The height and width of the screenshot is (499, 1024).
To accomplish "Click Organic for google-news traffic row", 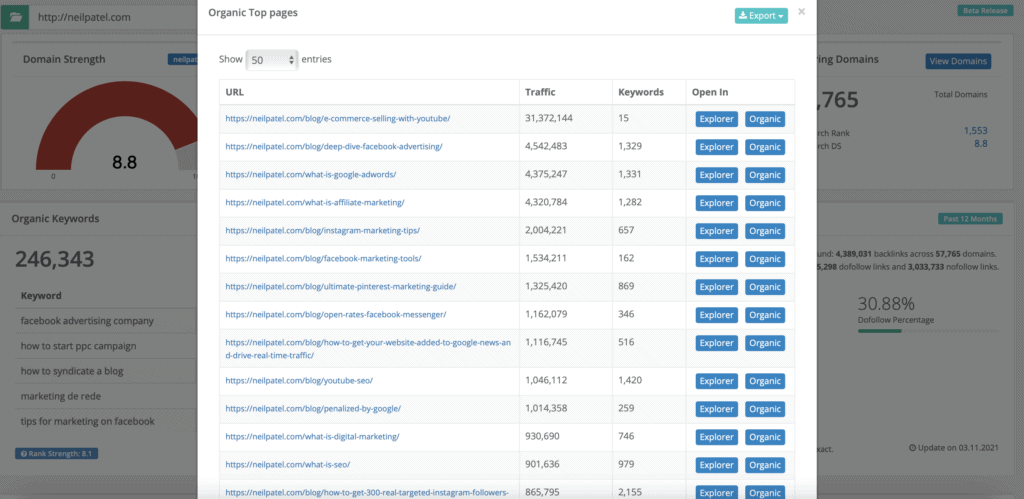I will click(765, 343).
